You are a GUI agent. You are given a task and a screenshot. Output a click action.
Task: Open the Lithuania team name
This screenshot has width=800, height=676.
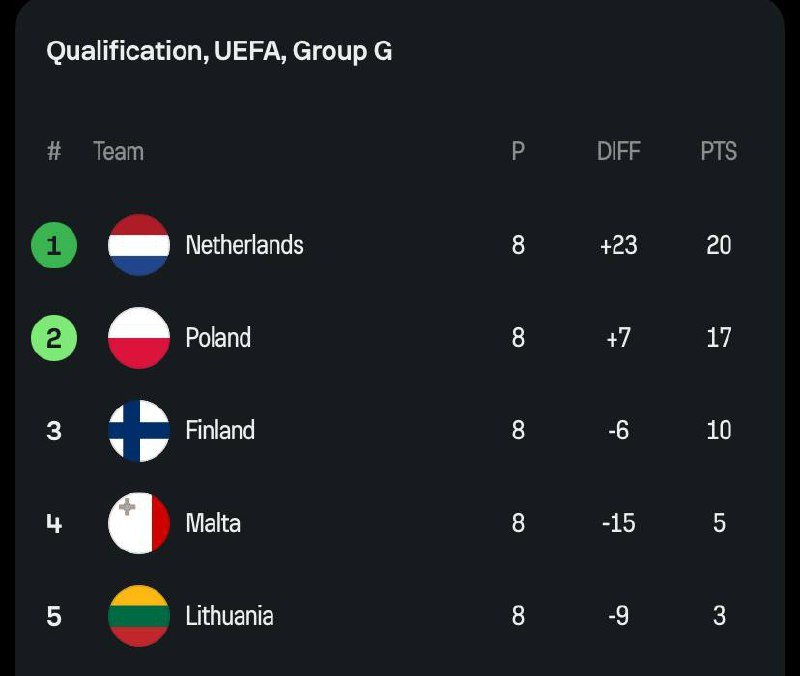click(x=229, y=616)
